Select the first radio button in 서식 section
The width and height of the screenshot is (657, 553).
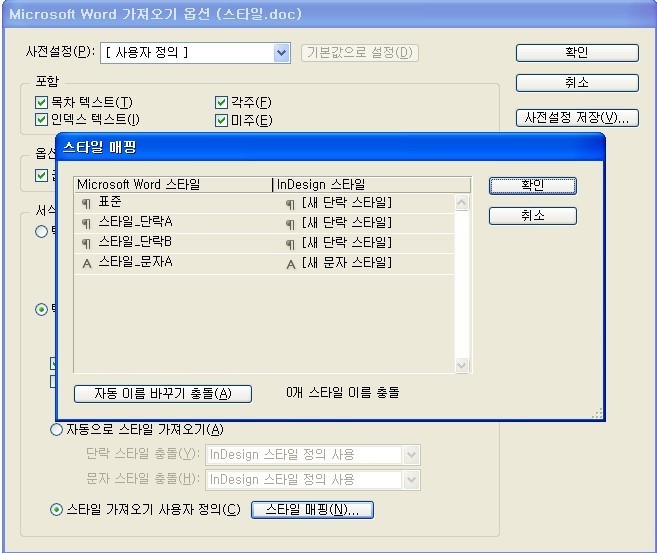(41, 231)
